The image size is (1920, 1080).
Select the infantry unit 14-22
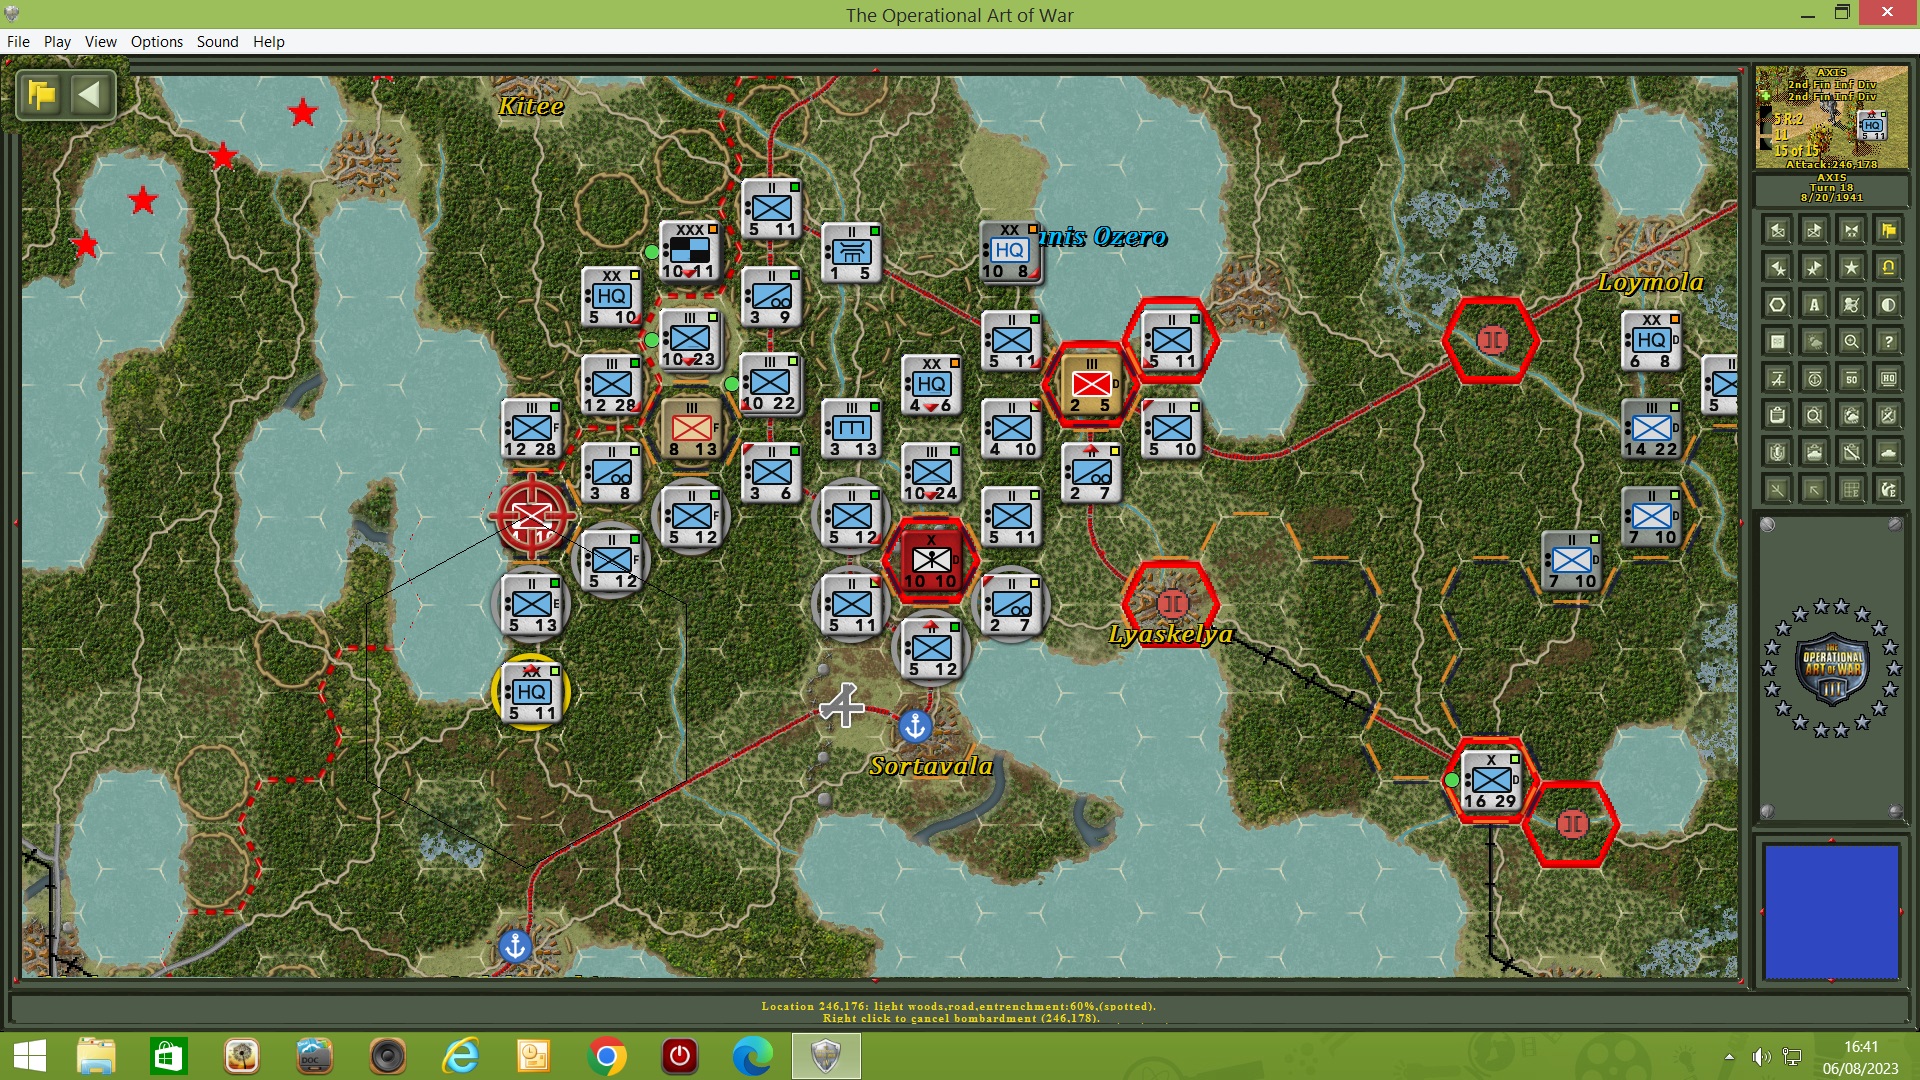tap(1651, 428)
